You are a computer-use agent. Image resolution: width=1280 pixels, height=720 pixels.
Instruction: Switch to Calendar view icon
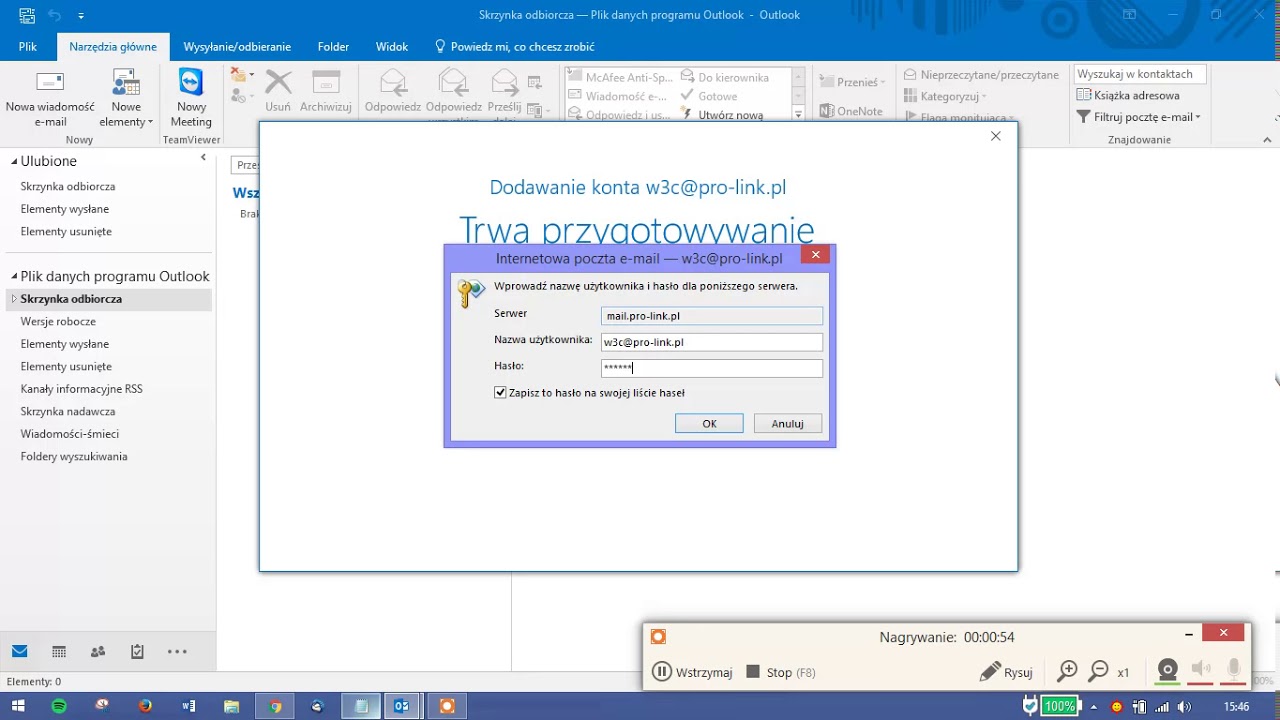[59, 651]
